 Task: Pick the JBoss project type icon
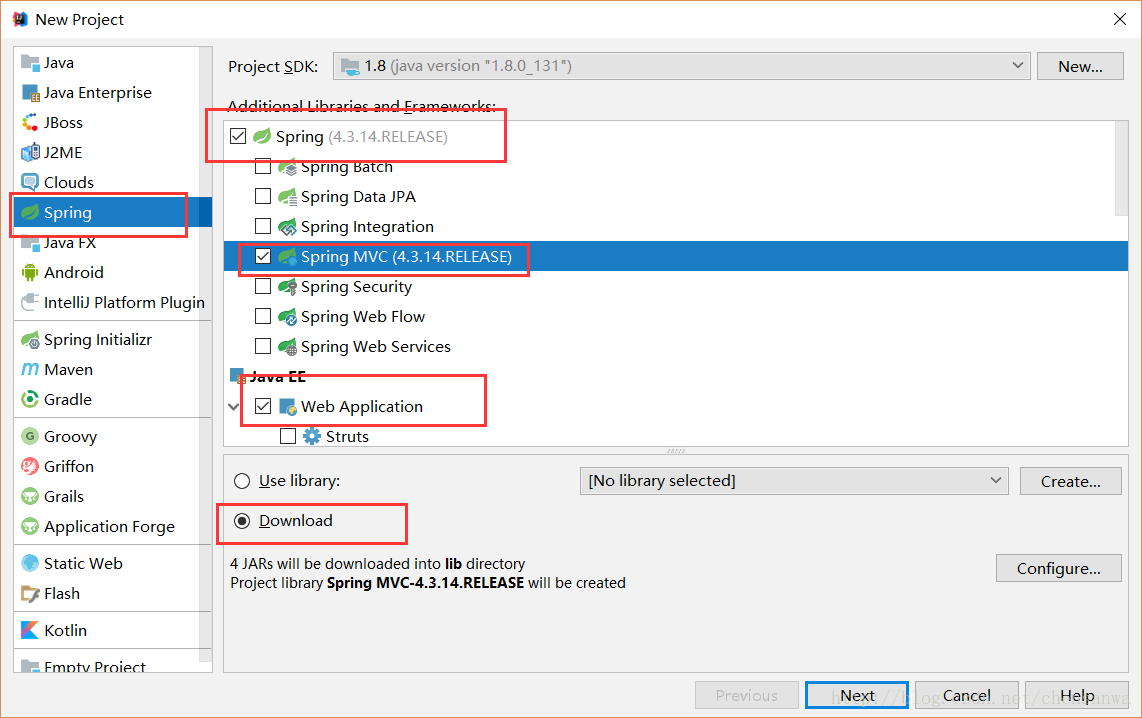30,122
